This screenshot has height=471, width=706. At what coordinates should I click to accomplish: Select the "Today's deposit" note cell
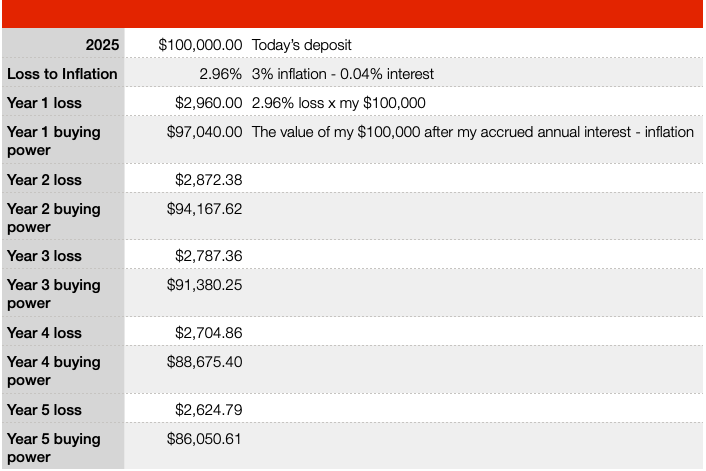pos(302,44)
